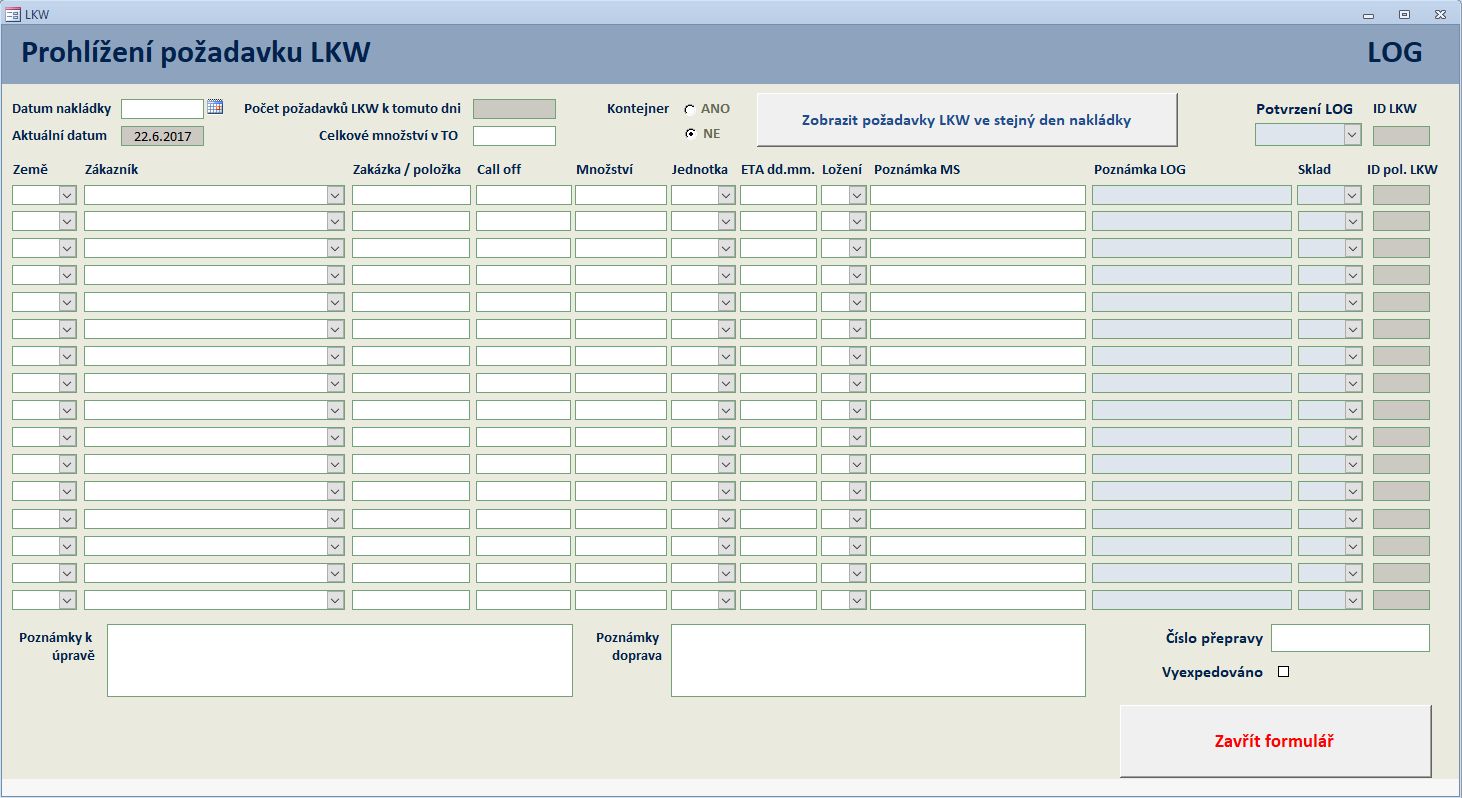Expand the Zákazník dropdown in the first row
The height and width of the screenshot is (798, 1462).
click(335, 196)
